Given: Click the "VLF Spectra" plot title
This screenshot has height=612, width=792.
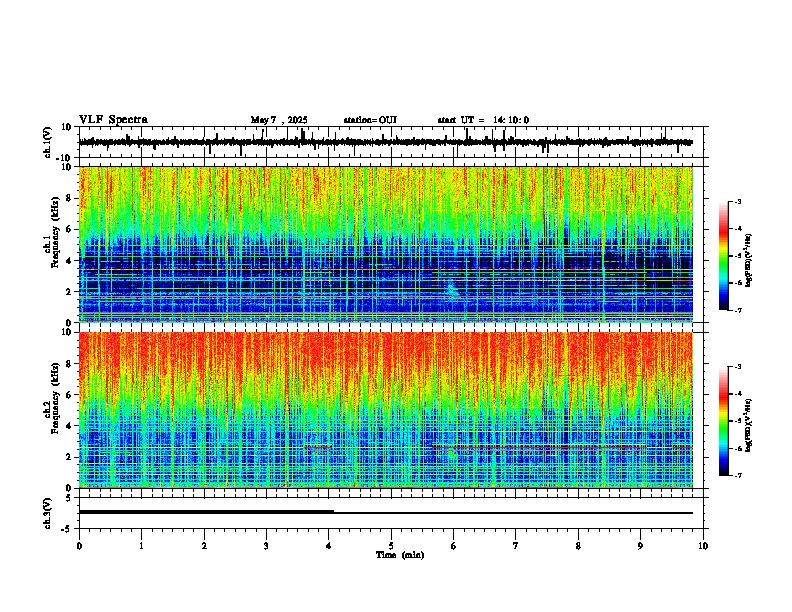Looking at the screenshot, I should (113, 120).
